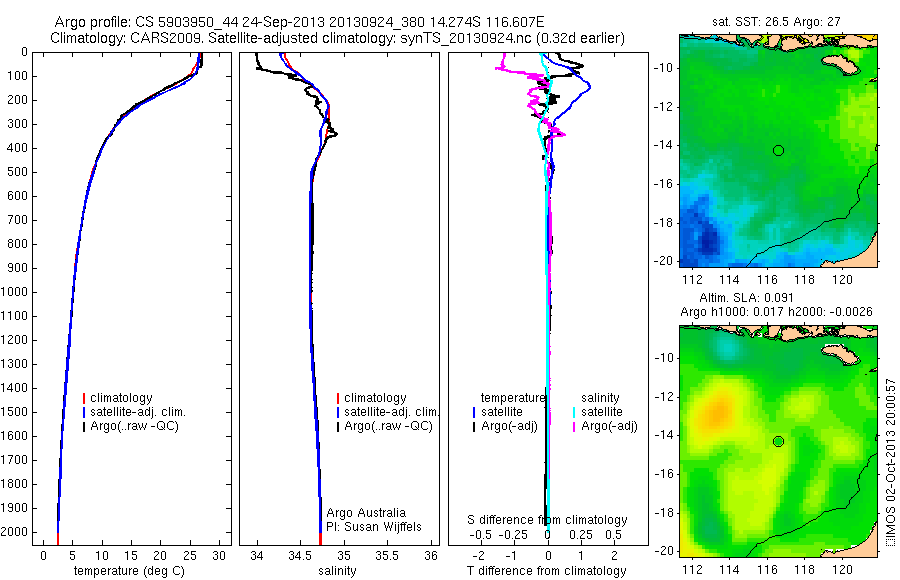Click 'T difference from climatology' axis label
The height and width of the screenshot is (580, 900).
point(546,571)
